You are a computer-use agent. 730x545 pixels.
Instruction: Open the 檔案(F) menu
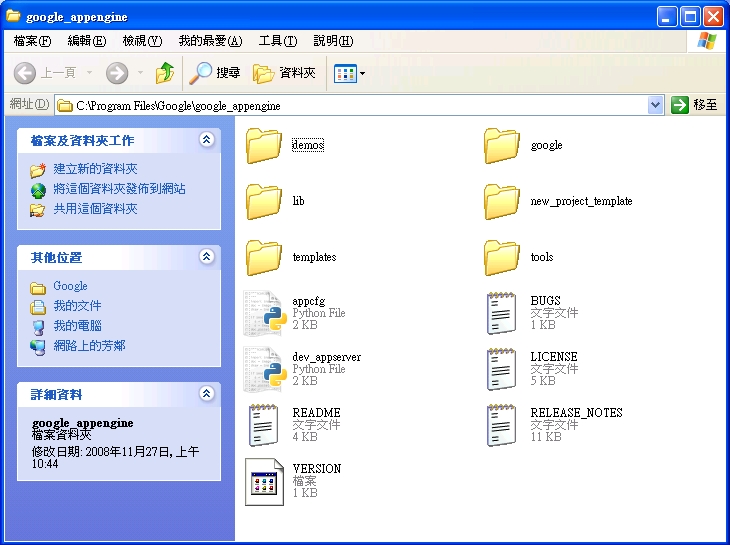tap(32, 41)
